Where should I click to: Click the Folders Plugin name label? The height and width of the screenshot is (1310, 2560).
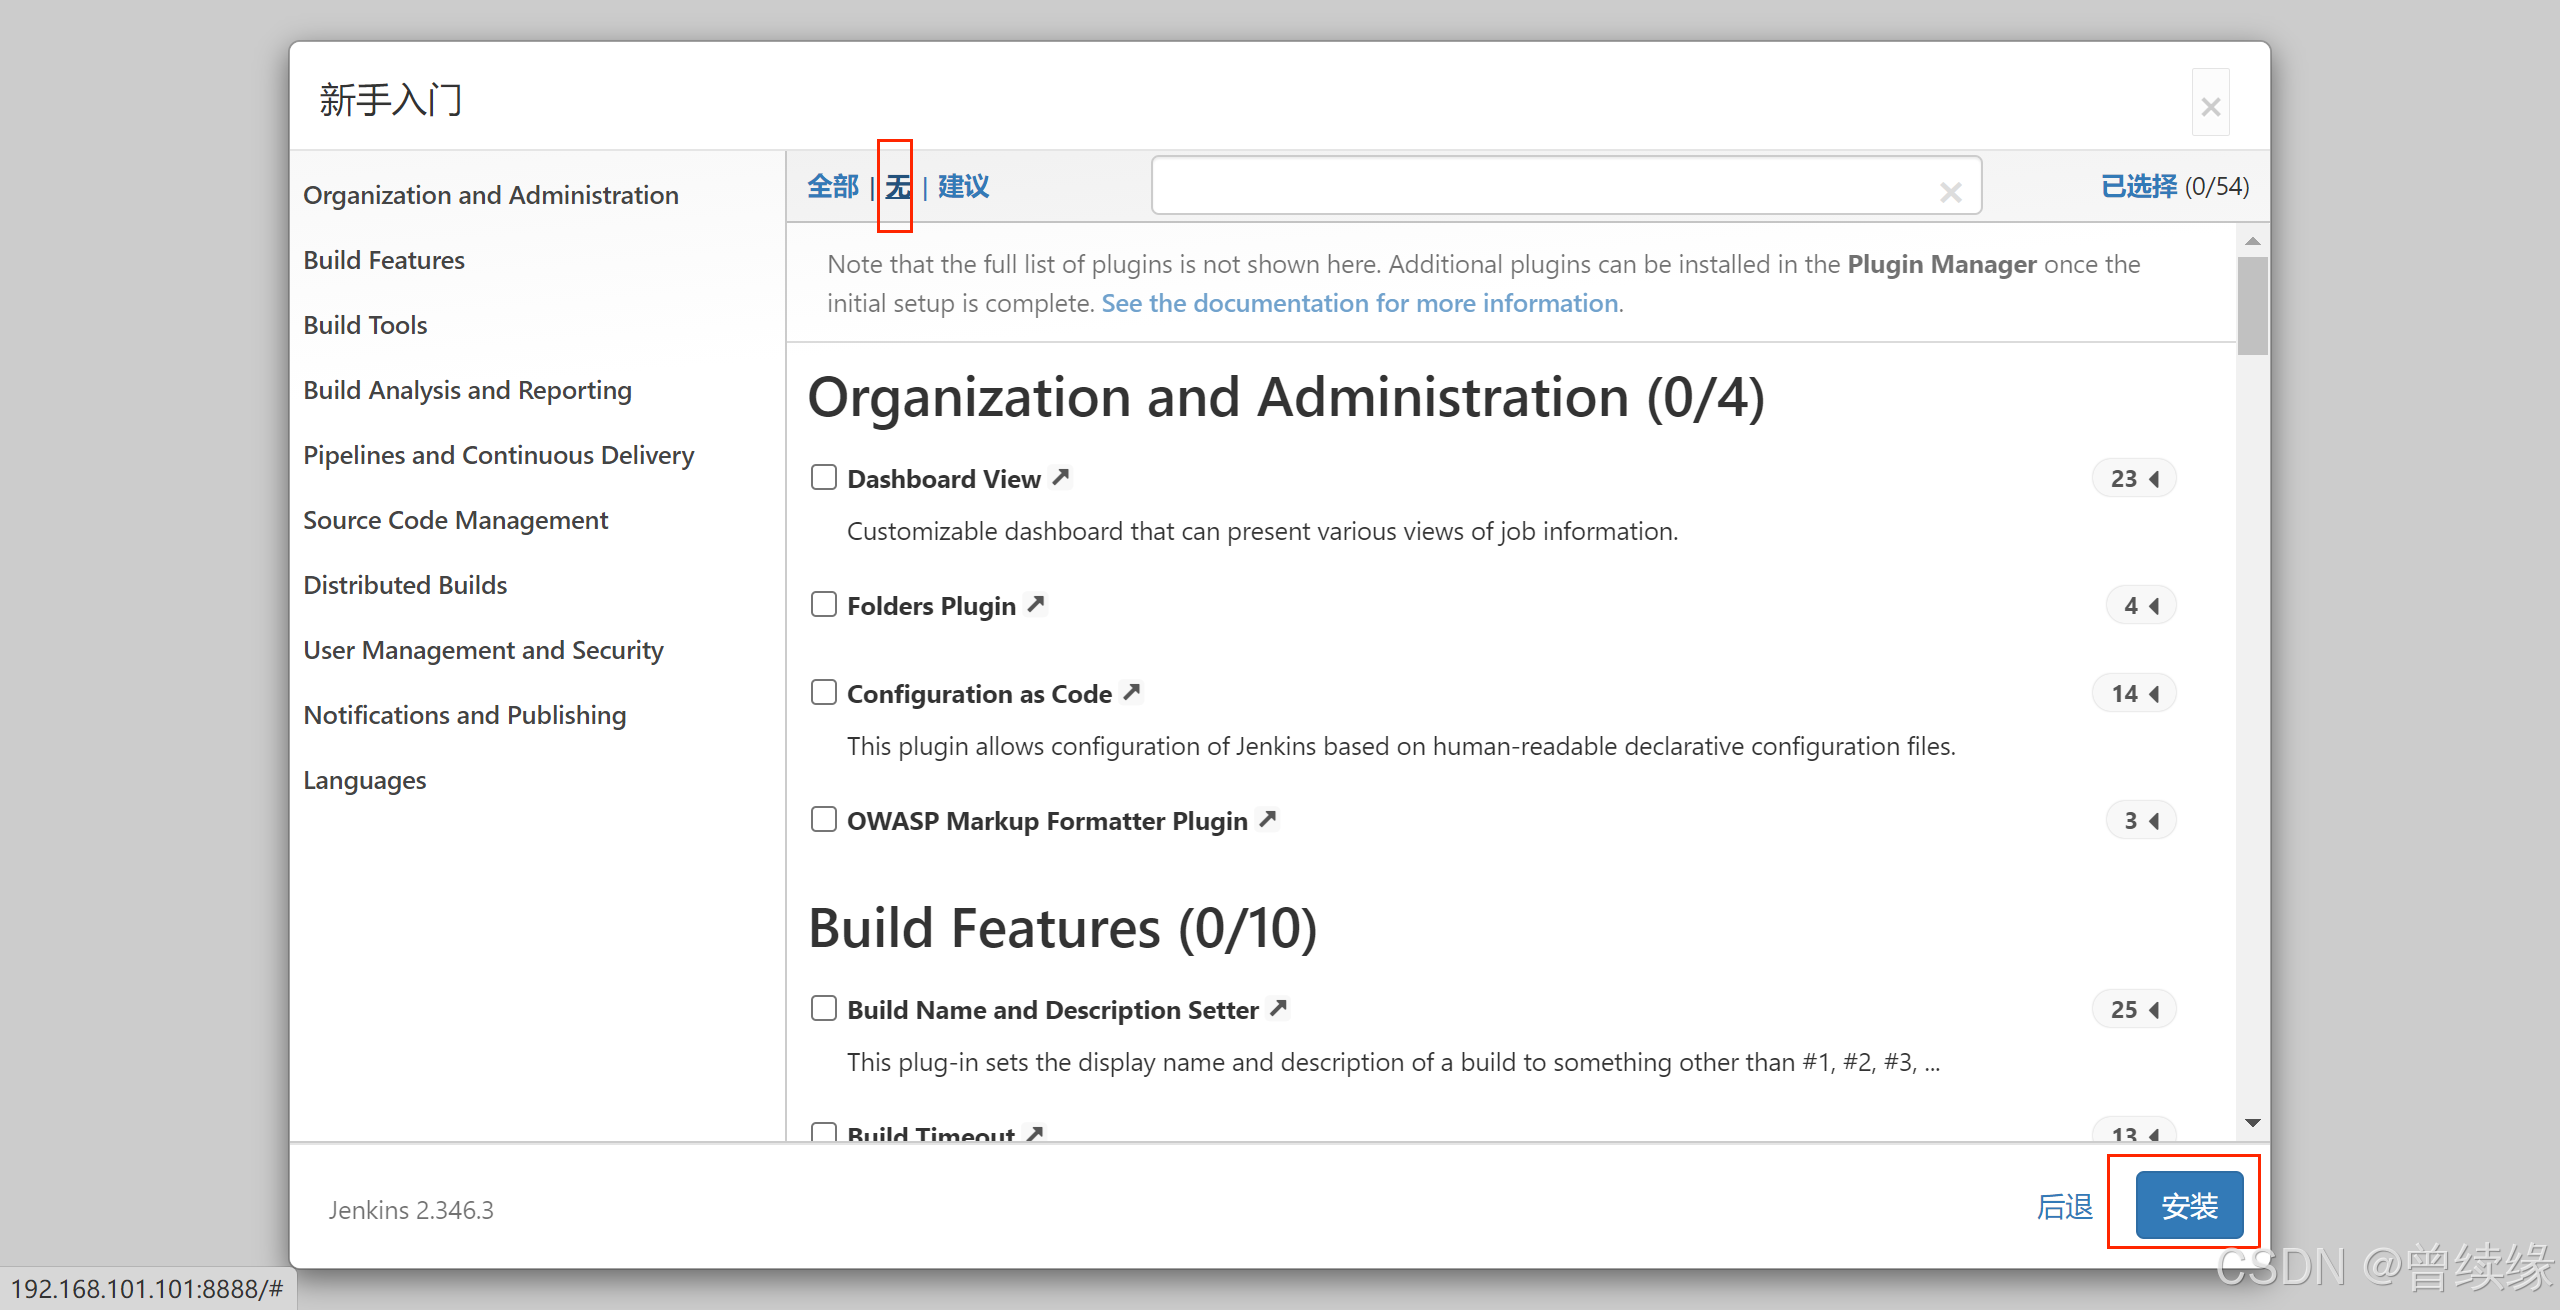[931, 606]
